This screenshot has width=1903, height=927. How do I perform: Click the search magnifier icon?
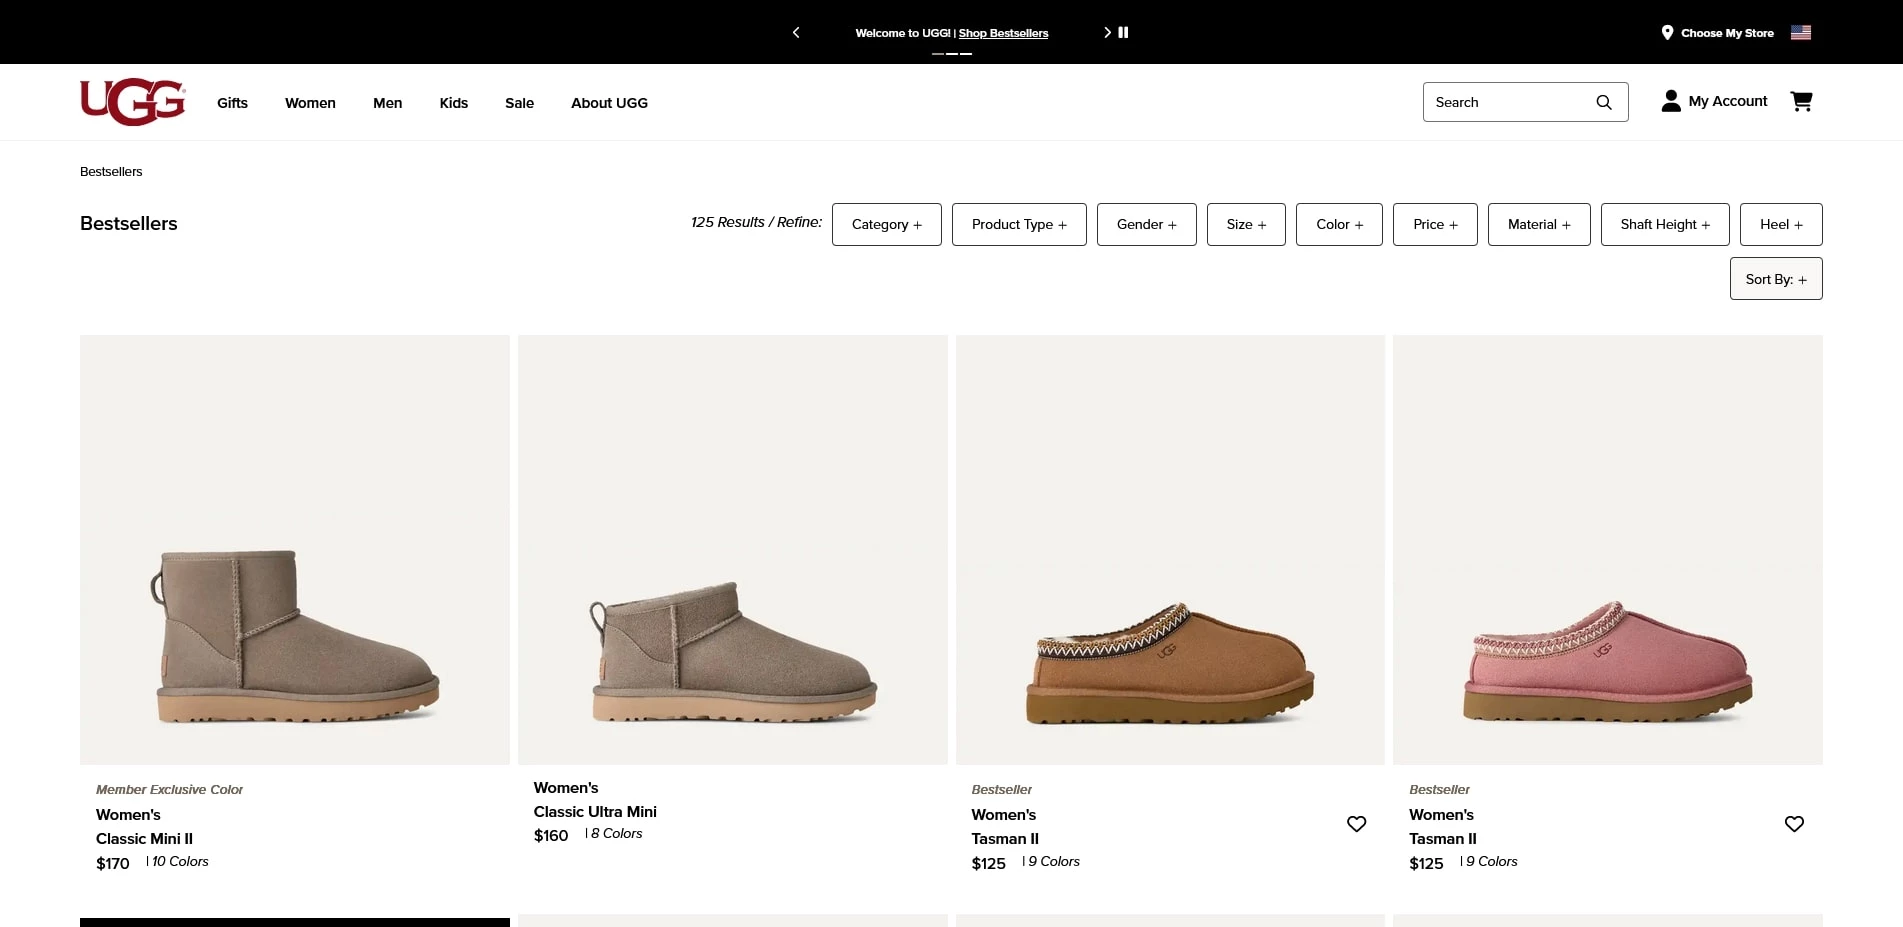tap(1604, 101)
